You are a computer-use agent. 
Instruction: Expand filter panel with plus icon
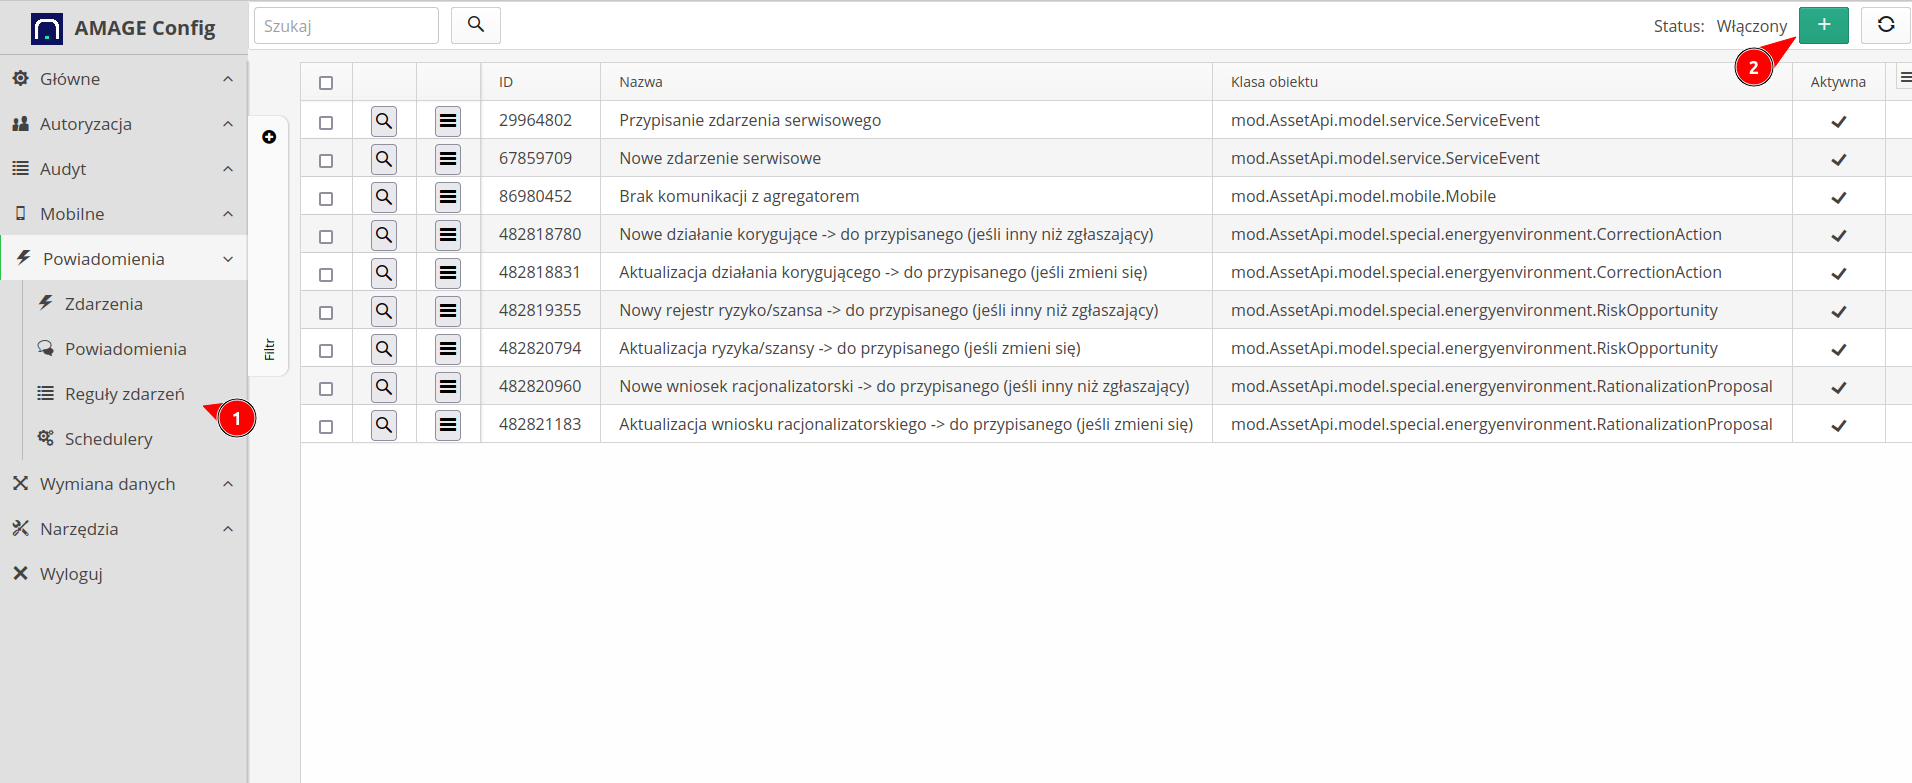[269, 137]
